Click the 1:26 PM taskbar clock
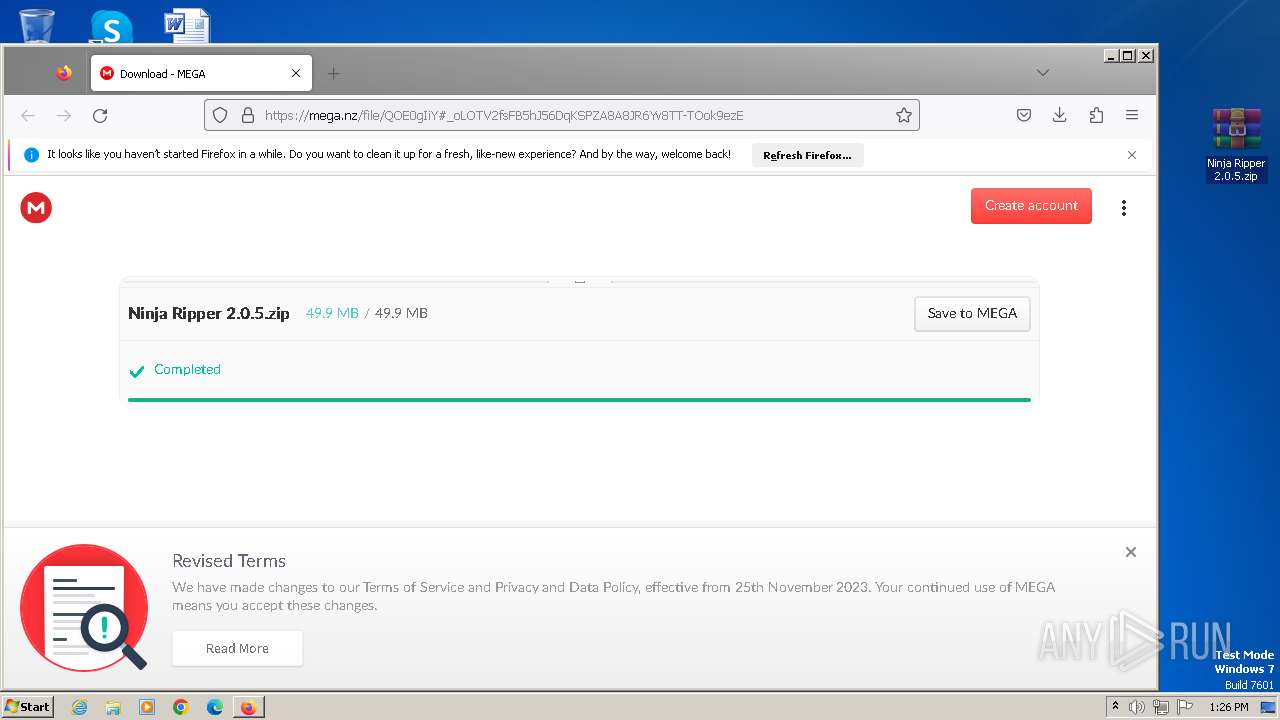The image size is (1280, 720). (x=1228, y=707)
